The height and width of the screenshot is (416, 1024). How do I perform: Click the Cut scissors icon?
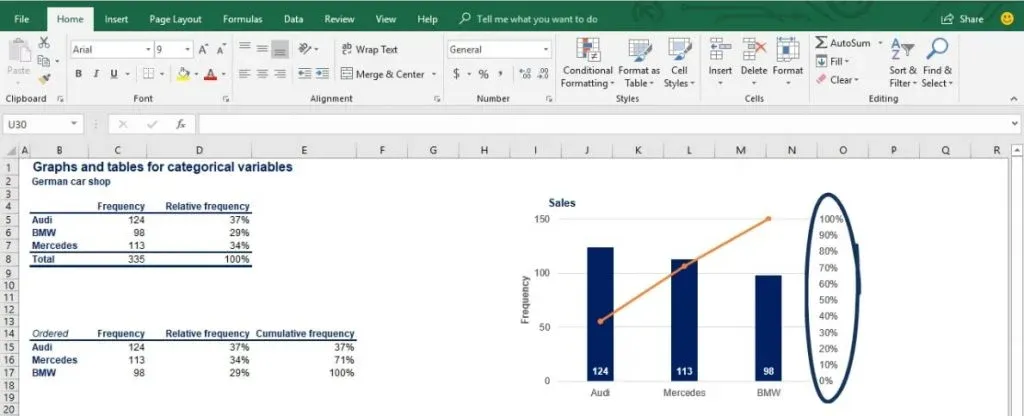pyautogui.click(x=44, y=43)
